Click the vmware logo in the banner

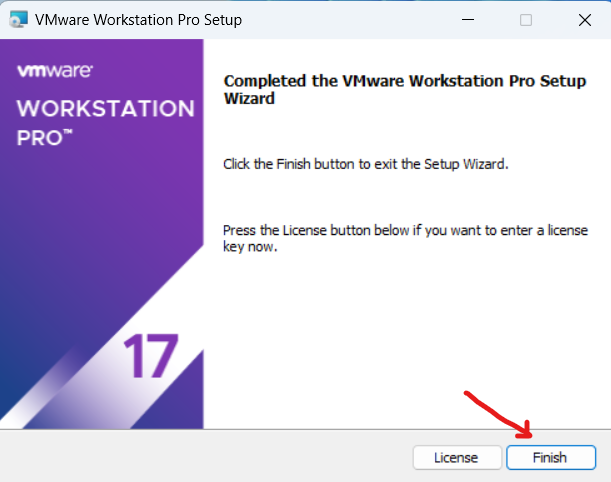pos(56,72)
